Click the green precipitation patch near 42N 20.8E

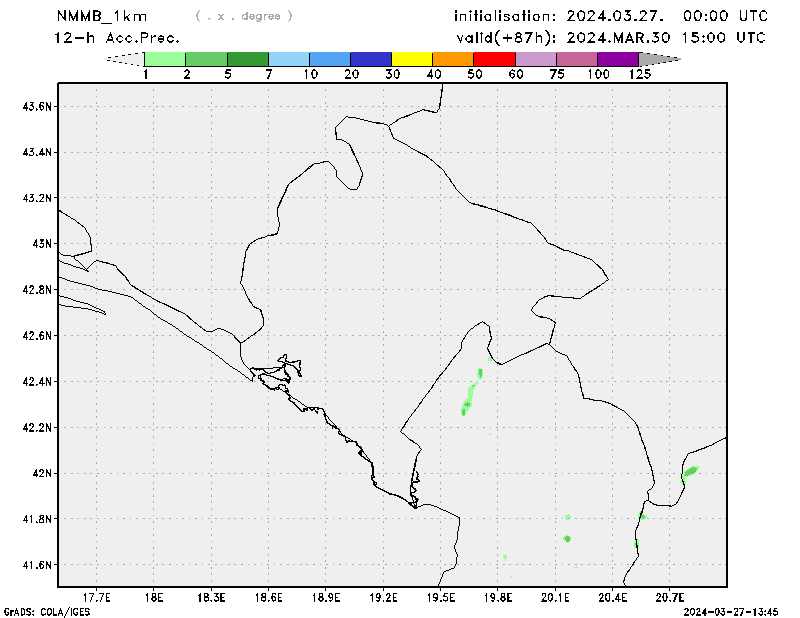689,472
